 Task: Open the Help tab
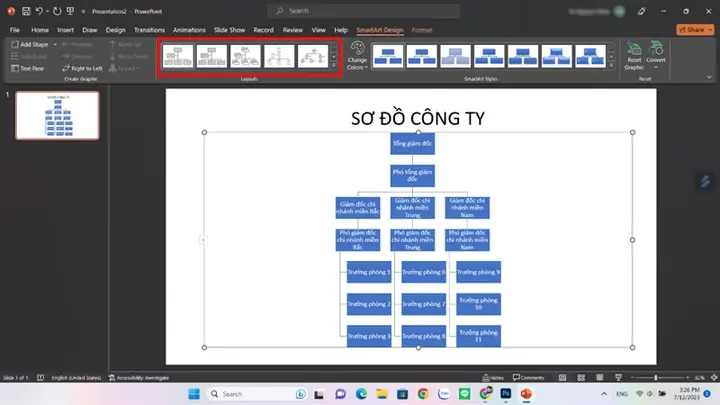click(341, 30)
